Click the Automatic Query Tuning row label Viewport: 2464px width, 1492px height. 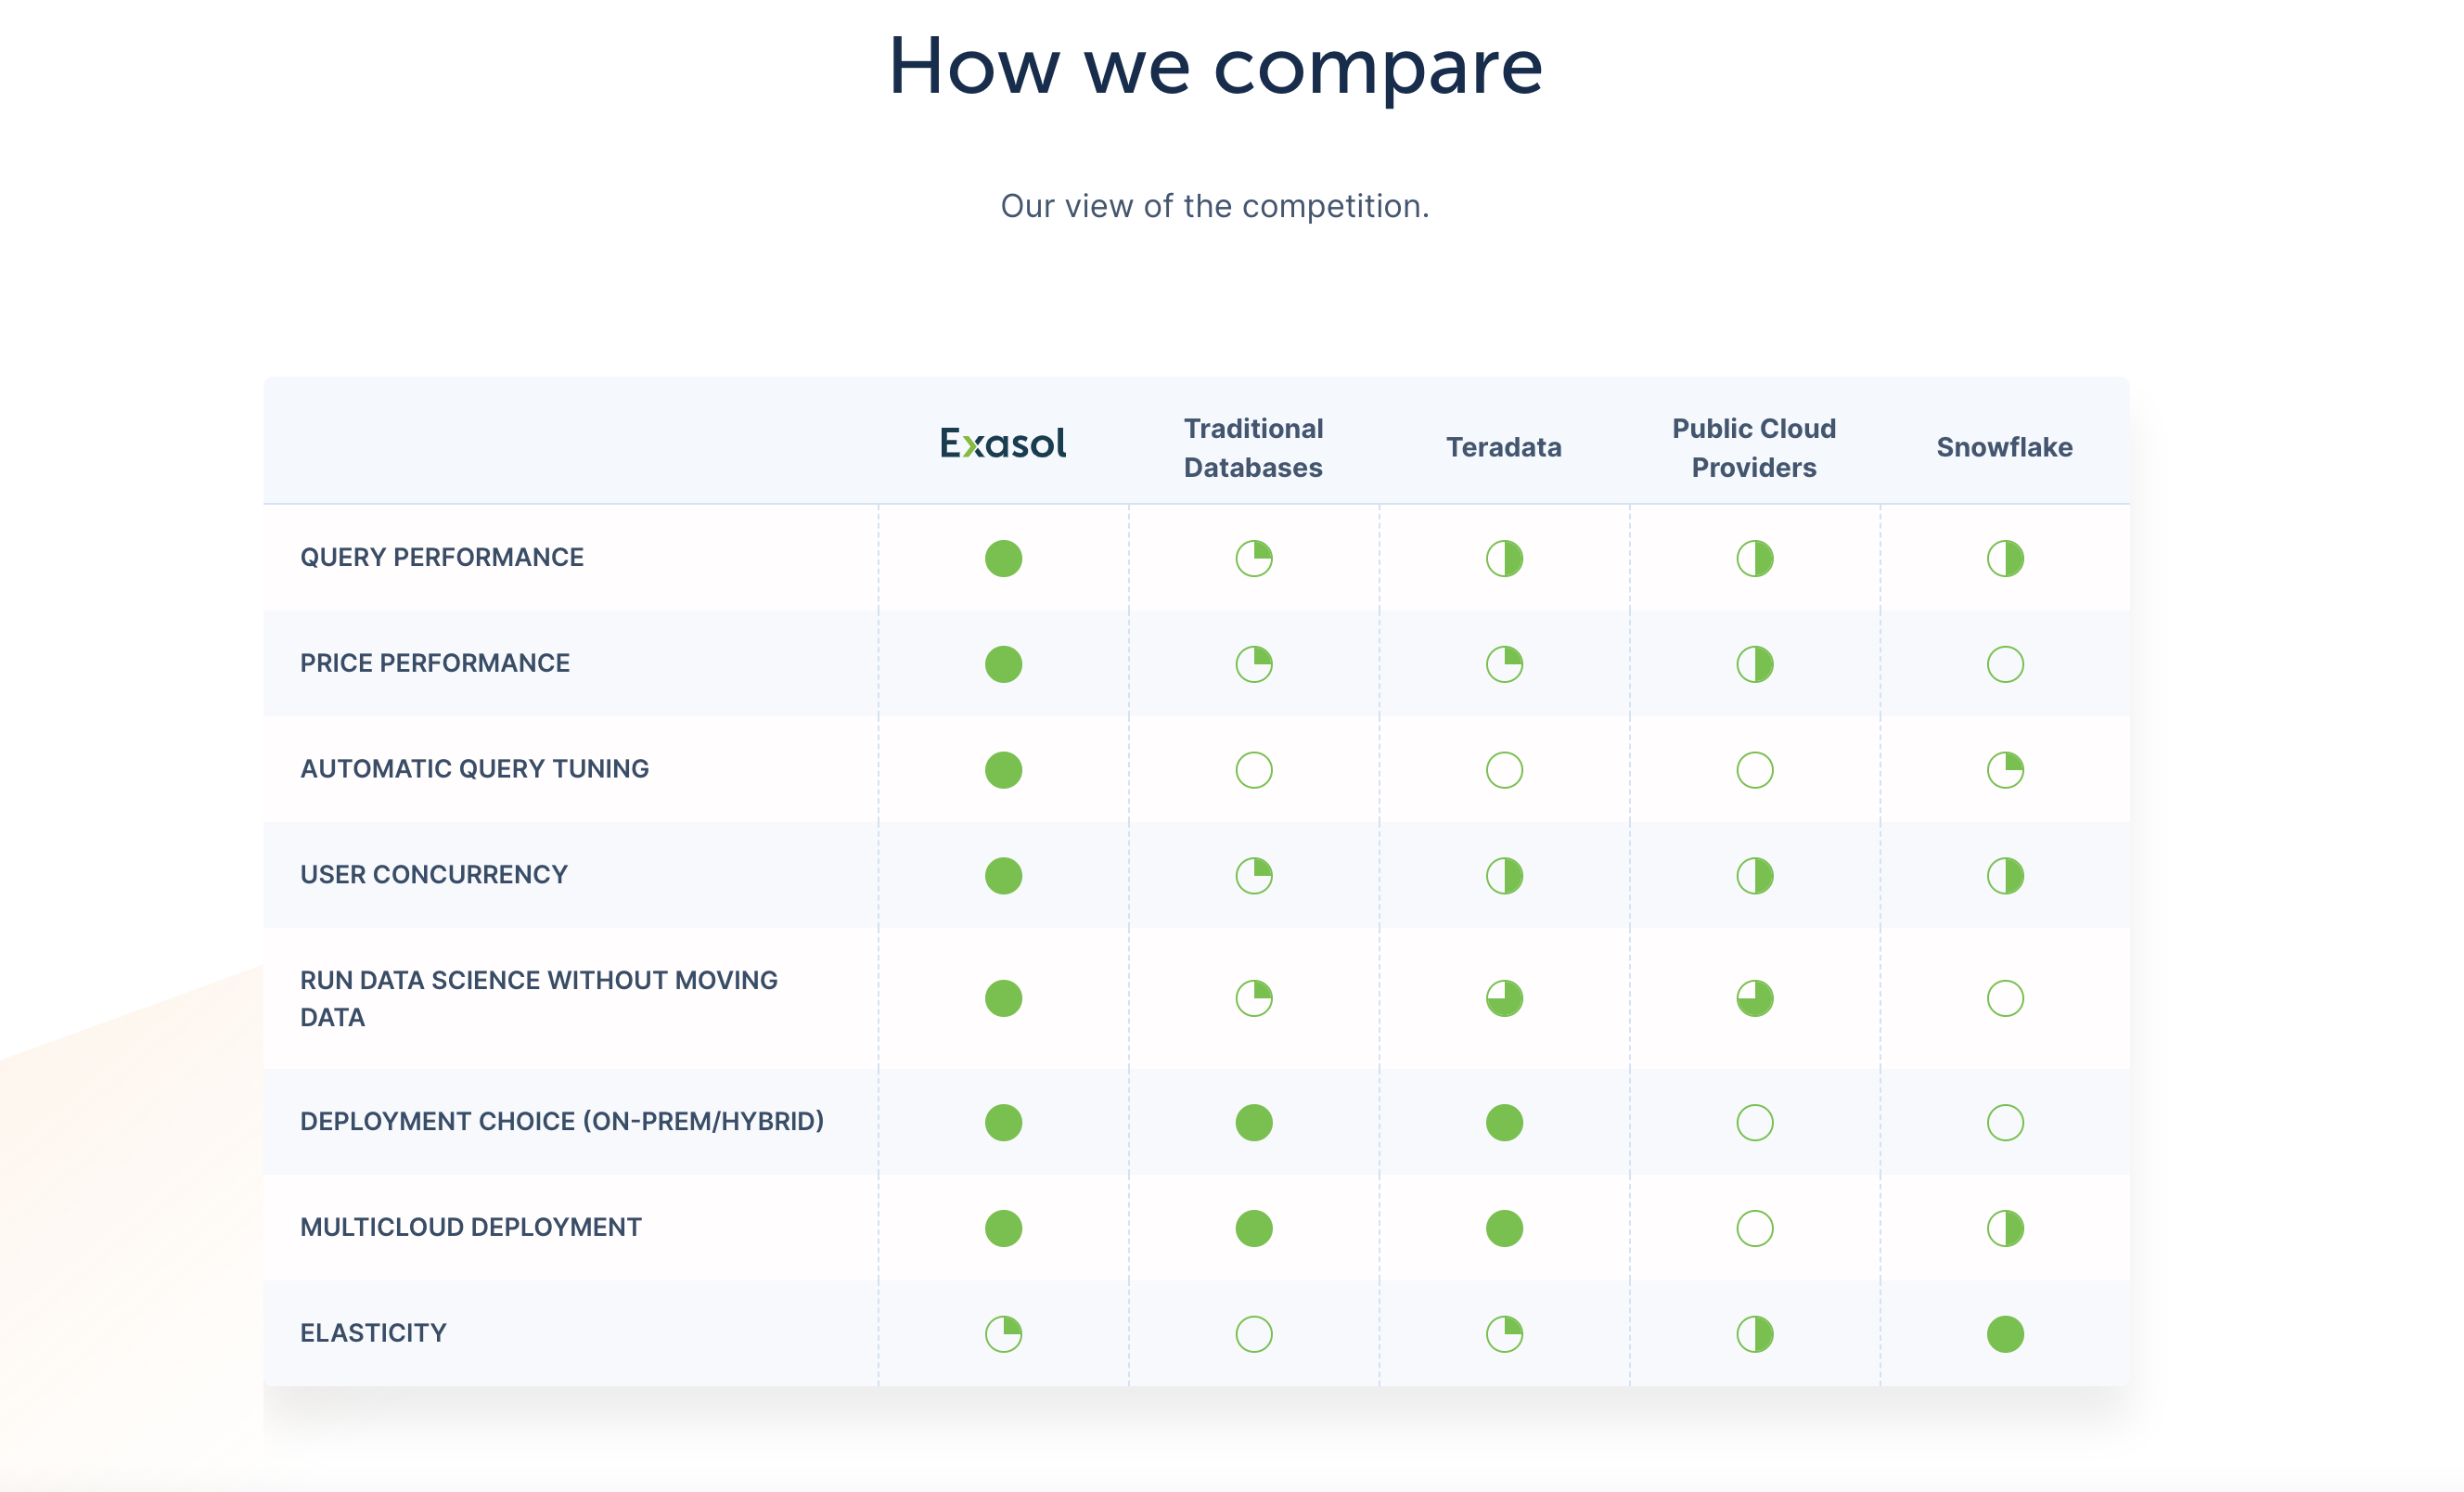click(x=474, y=769)
